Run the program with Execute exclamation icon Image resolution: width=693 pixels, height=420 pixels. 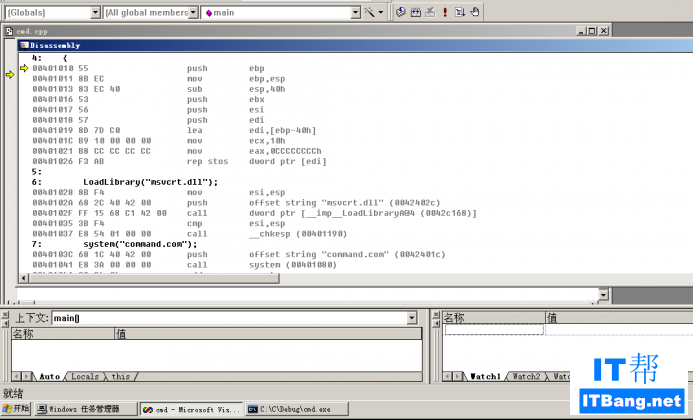445,12
